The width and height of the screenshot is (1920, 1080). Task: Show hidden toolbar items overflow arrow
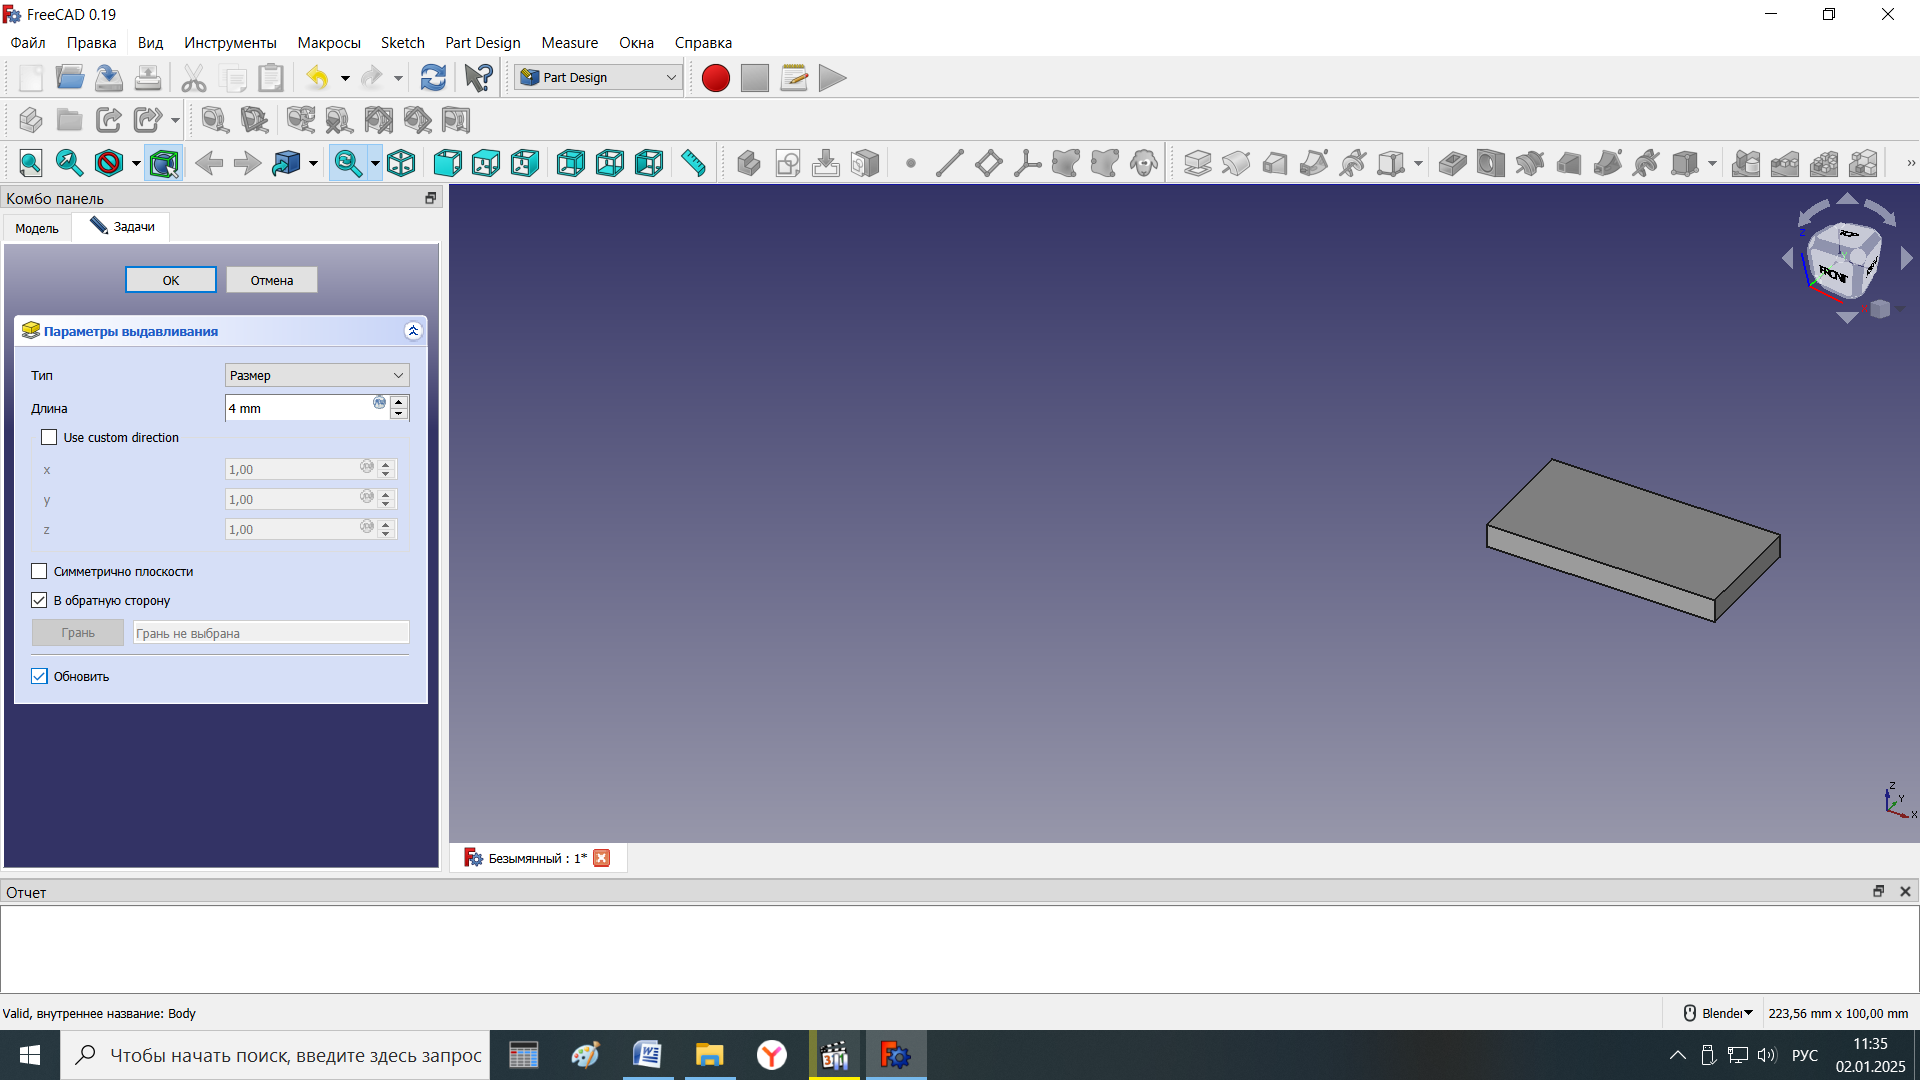[x=1911, y=163]
